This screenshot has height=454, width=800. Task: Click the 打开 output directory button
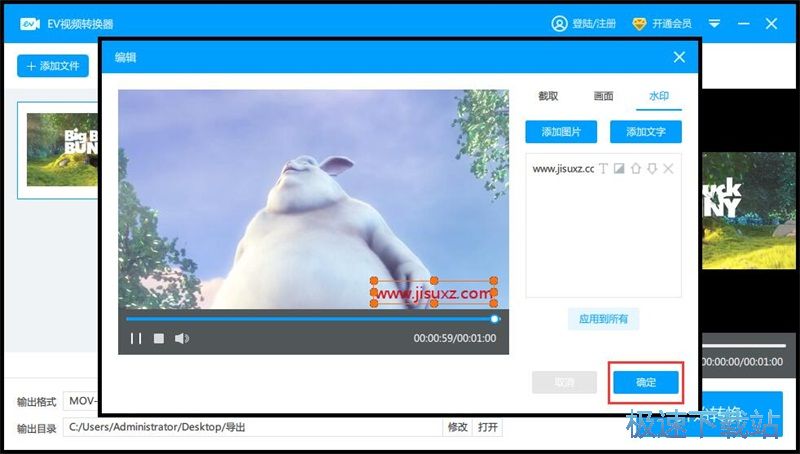pyautogui.click(x=488, y=427)
